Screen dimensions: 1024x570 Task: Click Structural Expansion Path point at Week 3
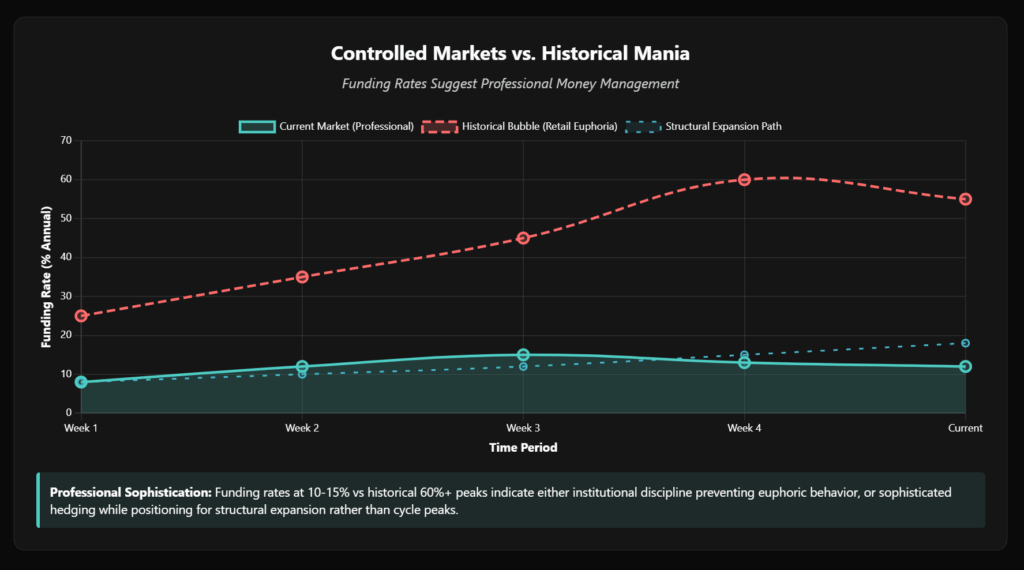click(523, 367)
